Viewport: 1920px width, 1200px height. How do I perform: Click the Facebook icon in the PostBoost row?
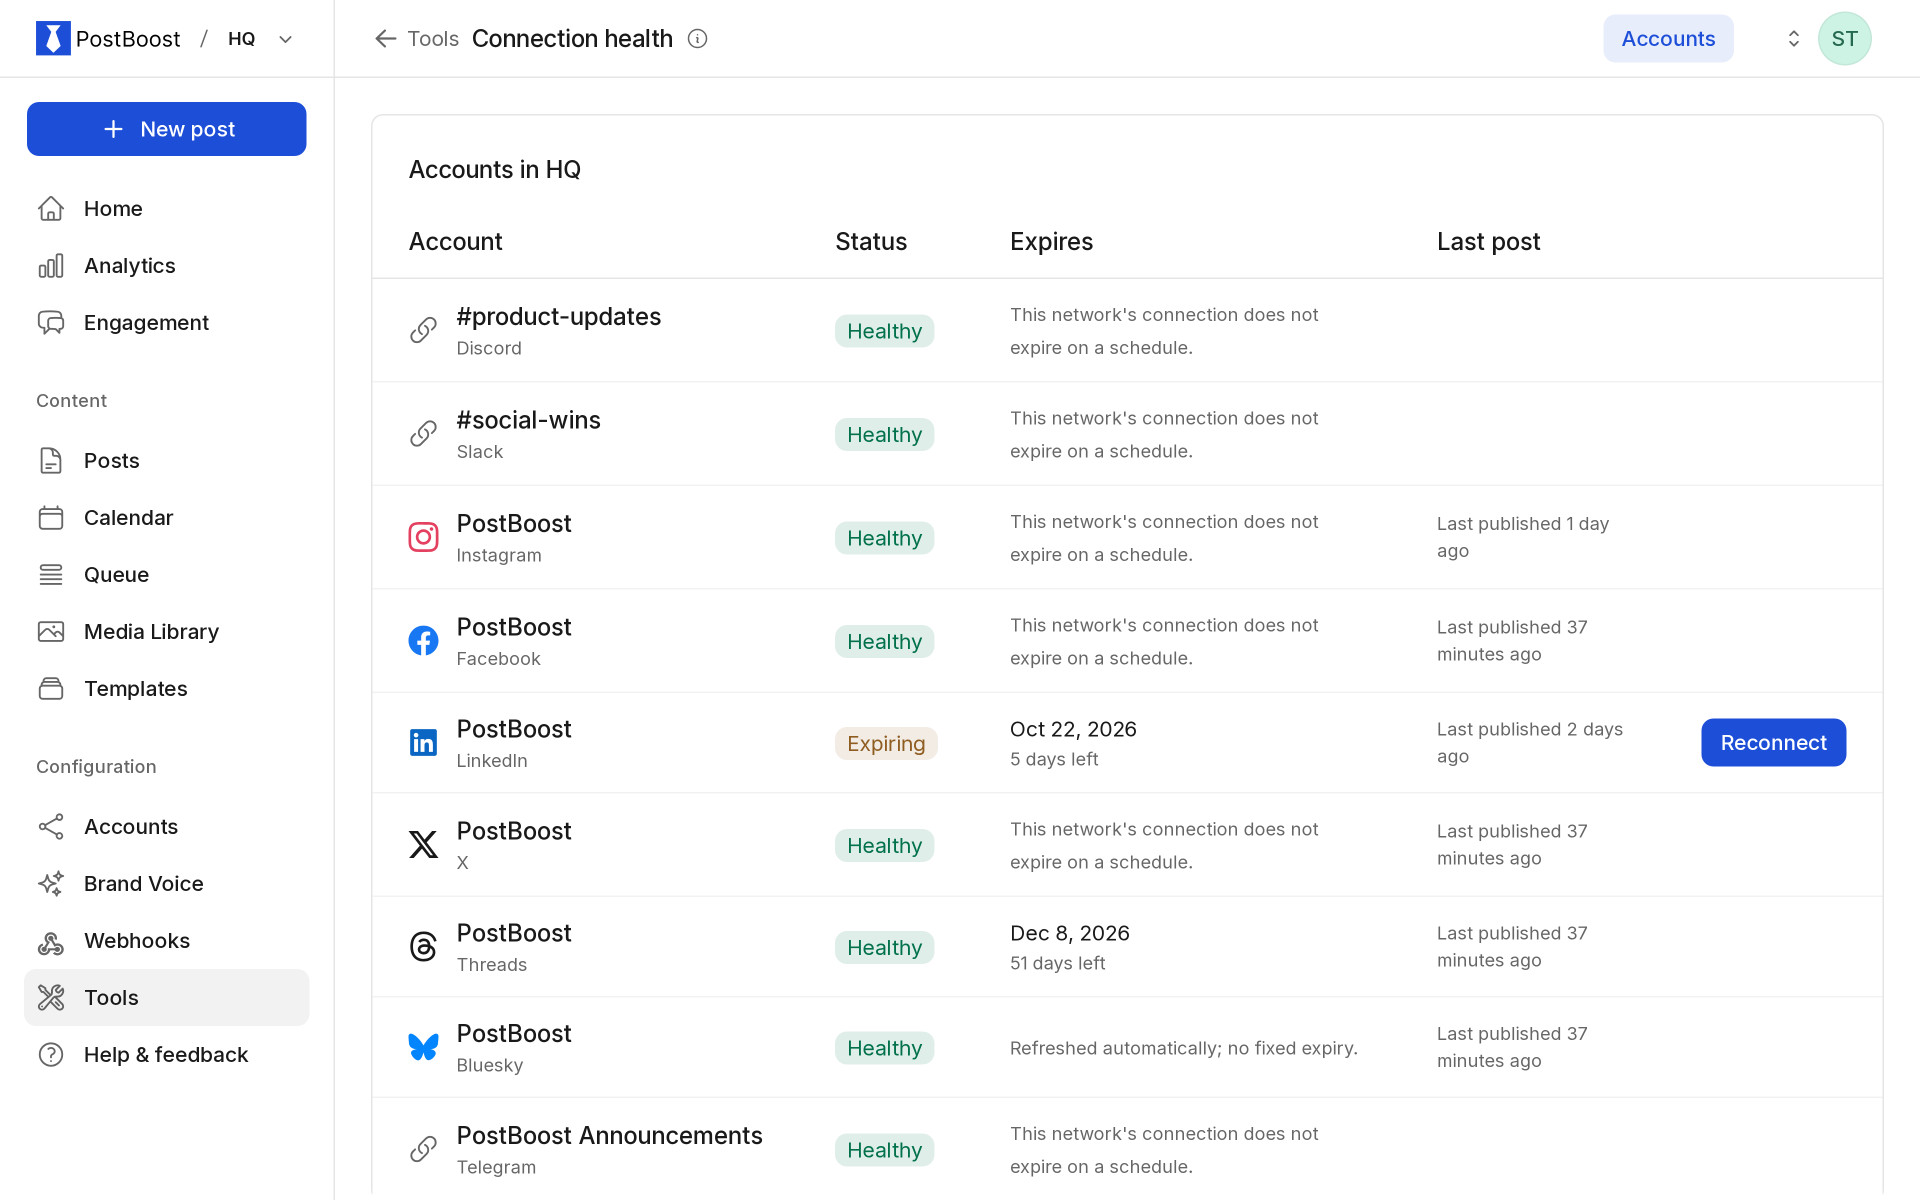tap(423, 641)
